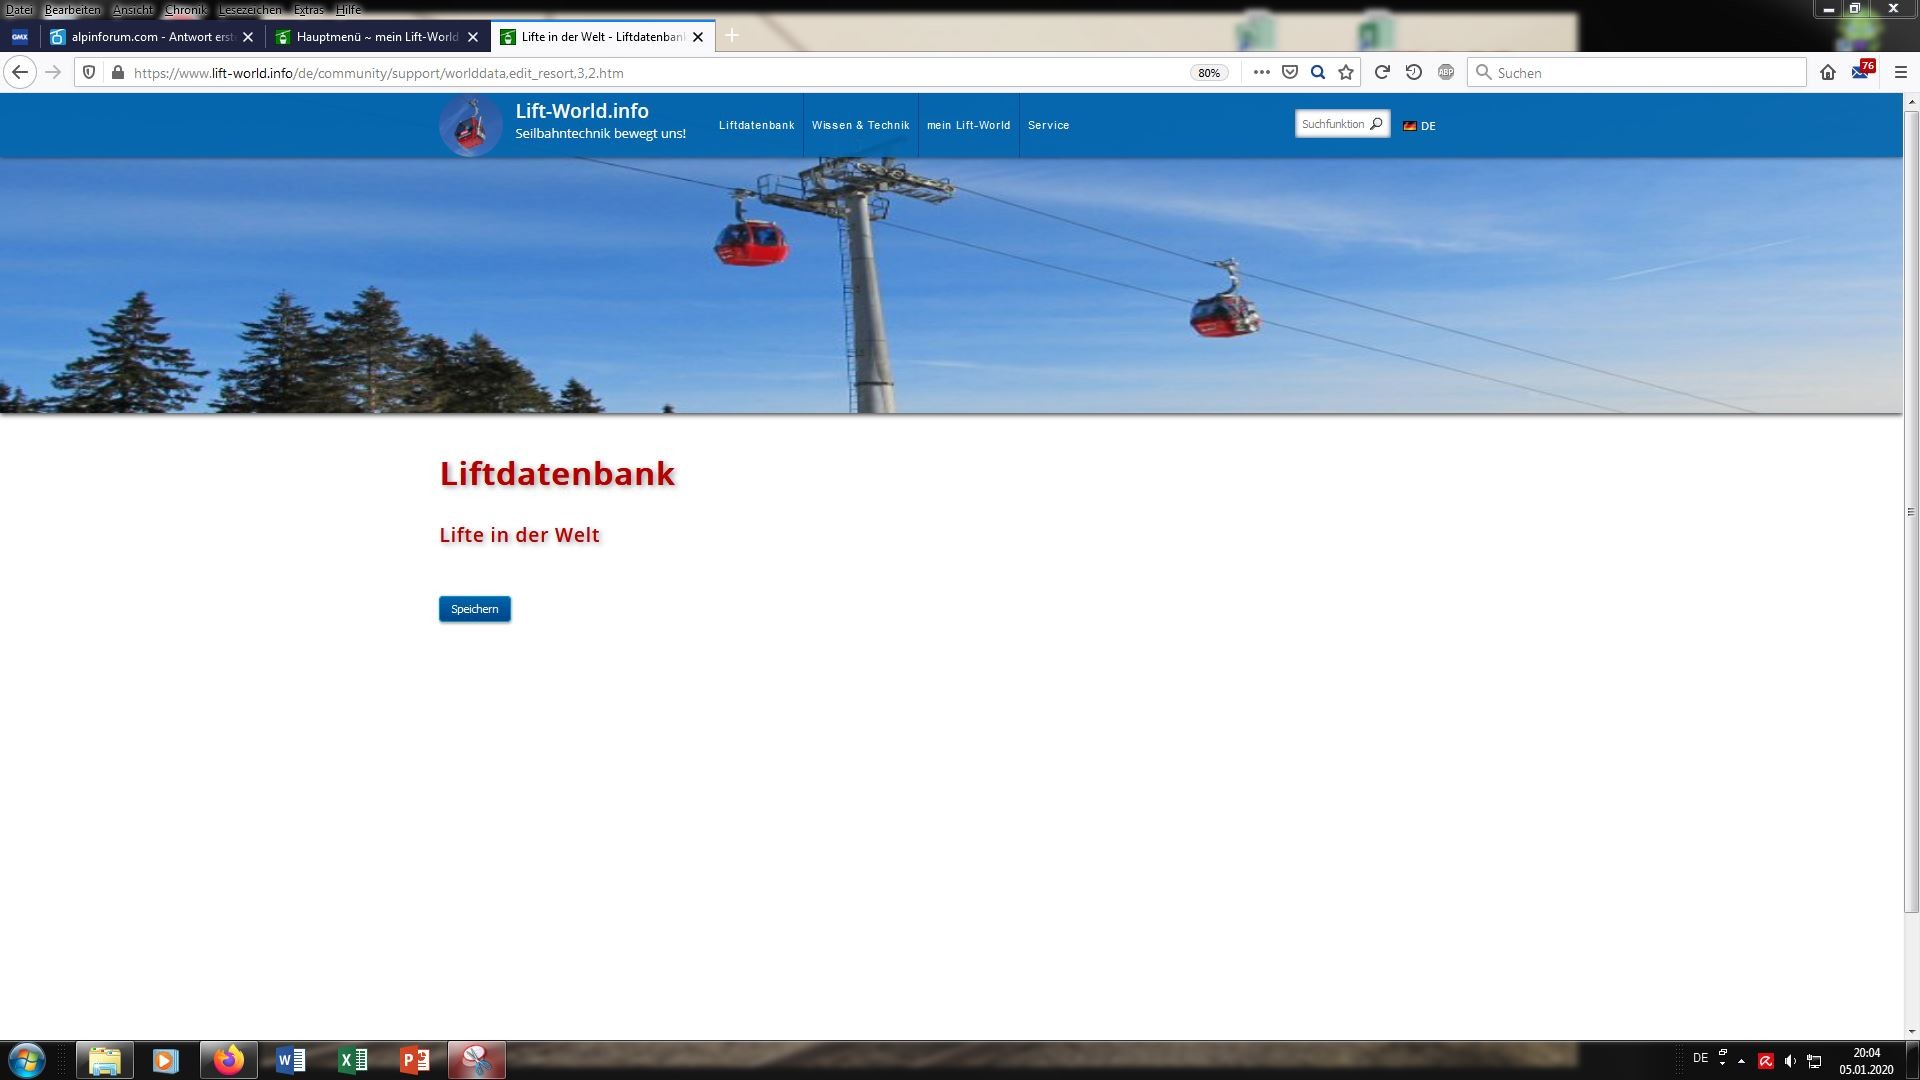Open the Firefox hamburger menu
This screenshot has height=1080, width=1920.
1899,72
